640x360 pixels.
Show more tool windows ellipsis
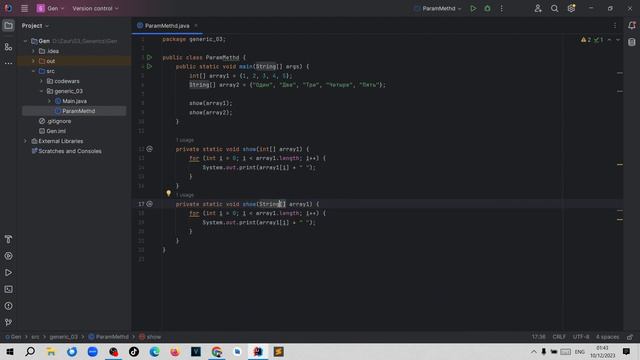[8, 63]
